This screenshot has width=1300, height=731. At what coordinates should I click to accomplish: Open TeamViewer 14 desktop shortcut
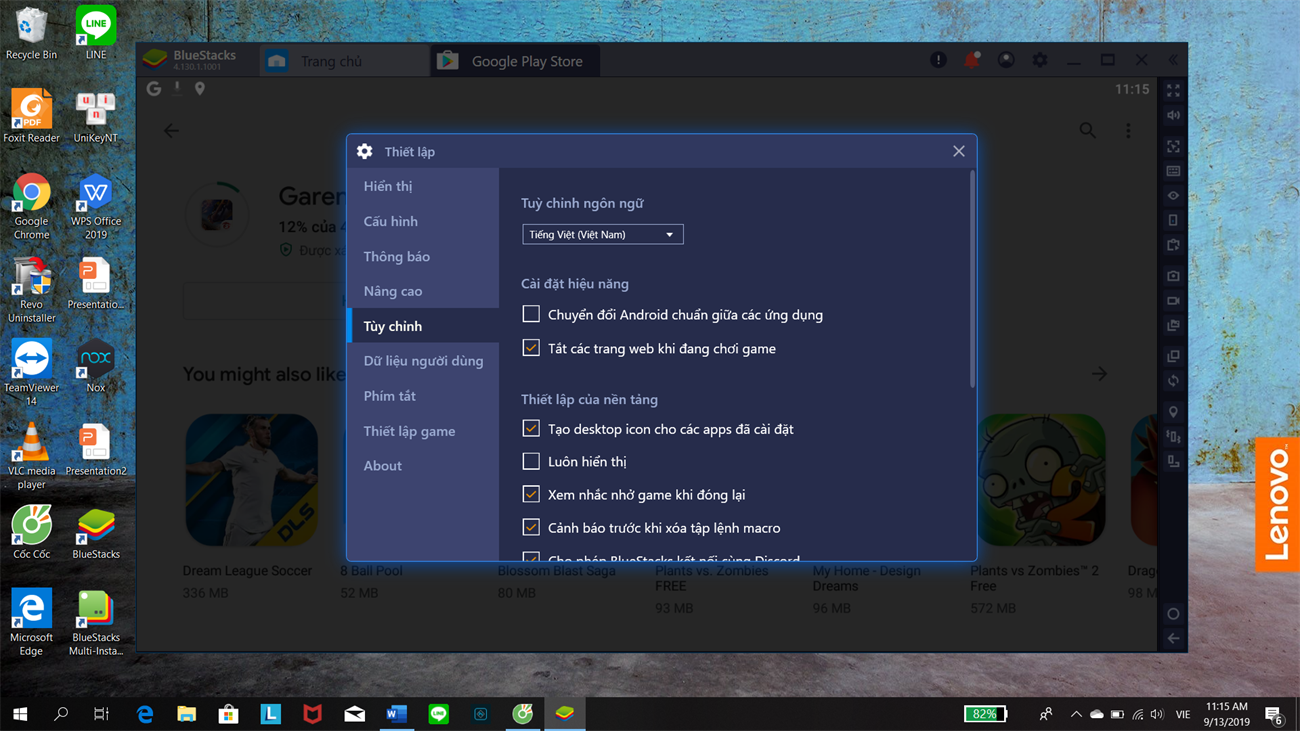pyautogui.click(x=31, y=372)
